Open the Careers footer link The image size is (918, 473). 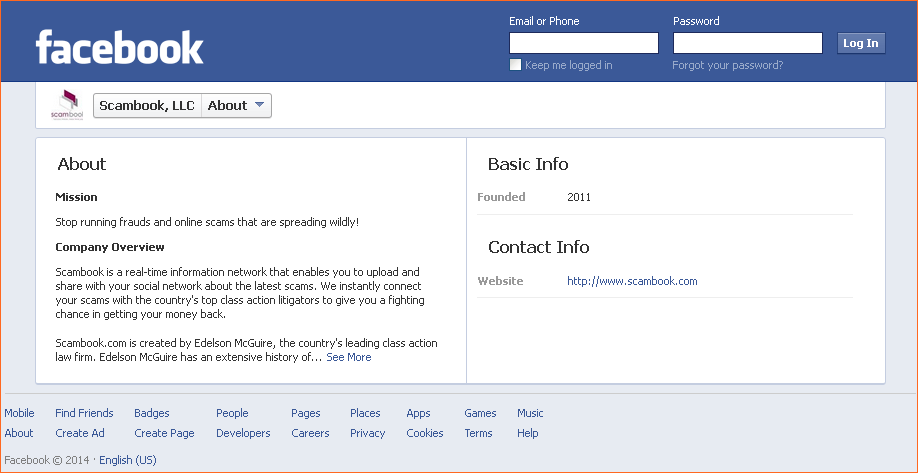310,433
